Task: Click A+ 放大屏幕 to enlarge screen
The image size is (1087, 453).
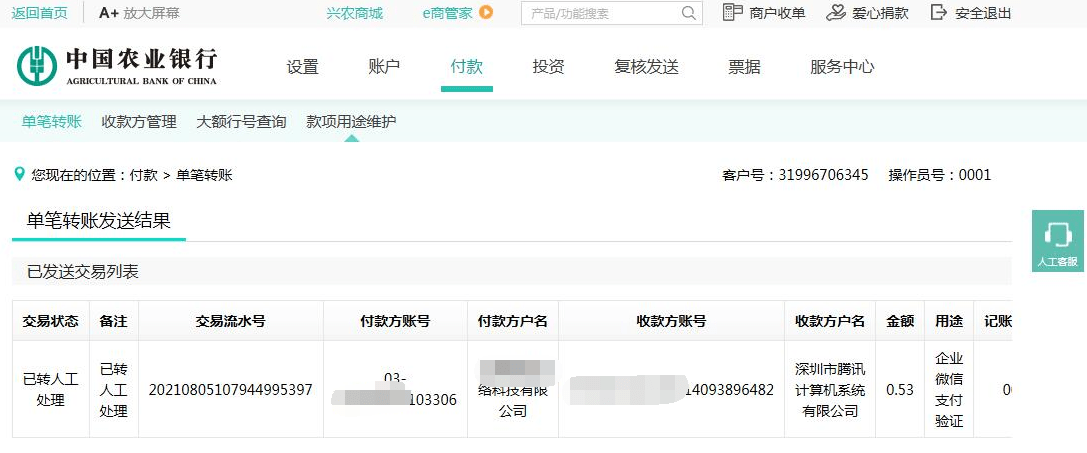Action: (139, 12)
